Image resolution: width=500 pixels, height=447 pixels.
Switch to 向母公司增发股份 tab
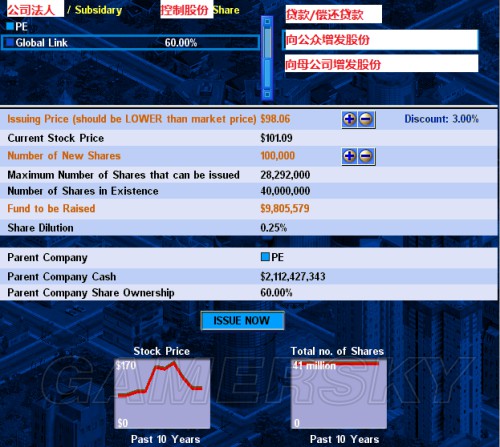pos(381,64)
